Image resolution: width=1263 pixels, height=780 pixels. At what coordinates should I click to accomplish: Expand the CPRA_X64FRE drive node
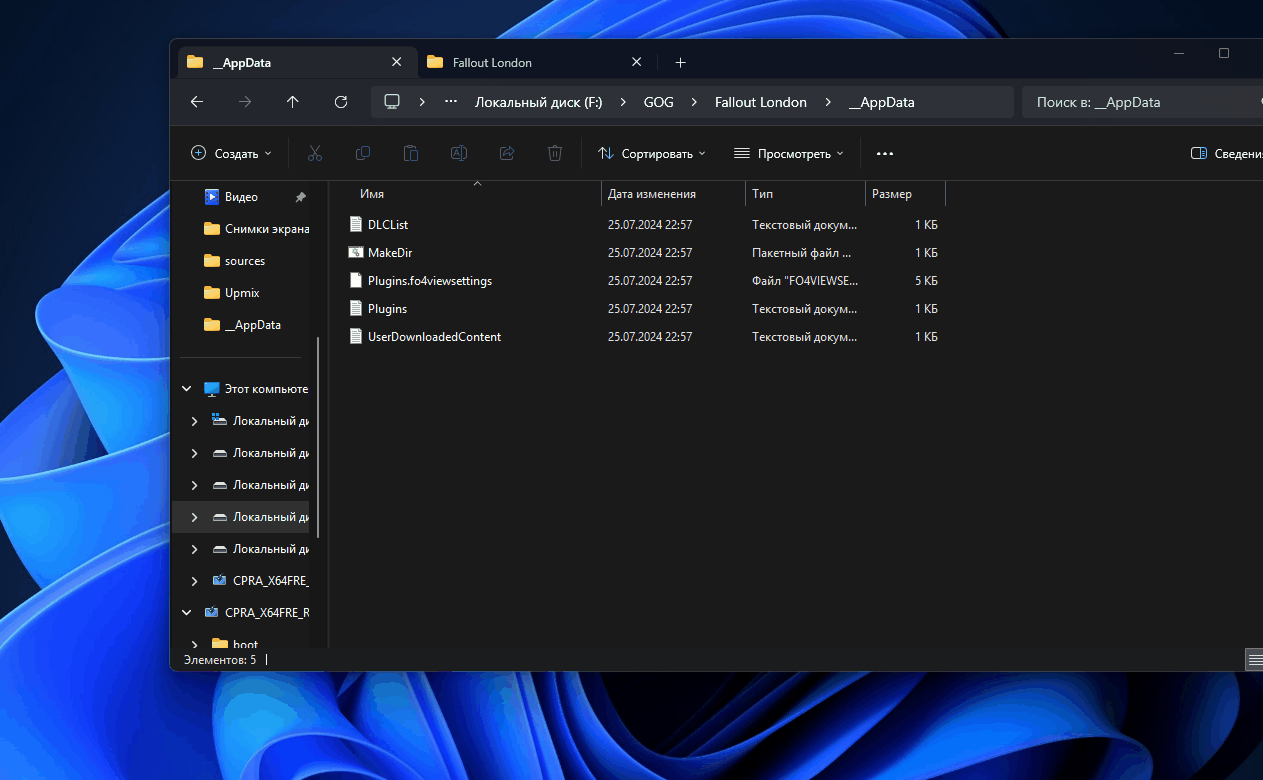coord(194,581)
